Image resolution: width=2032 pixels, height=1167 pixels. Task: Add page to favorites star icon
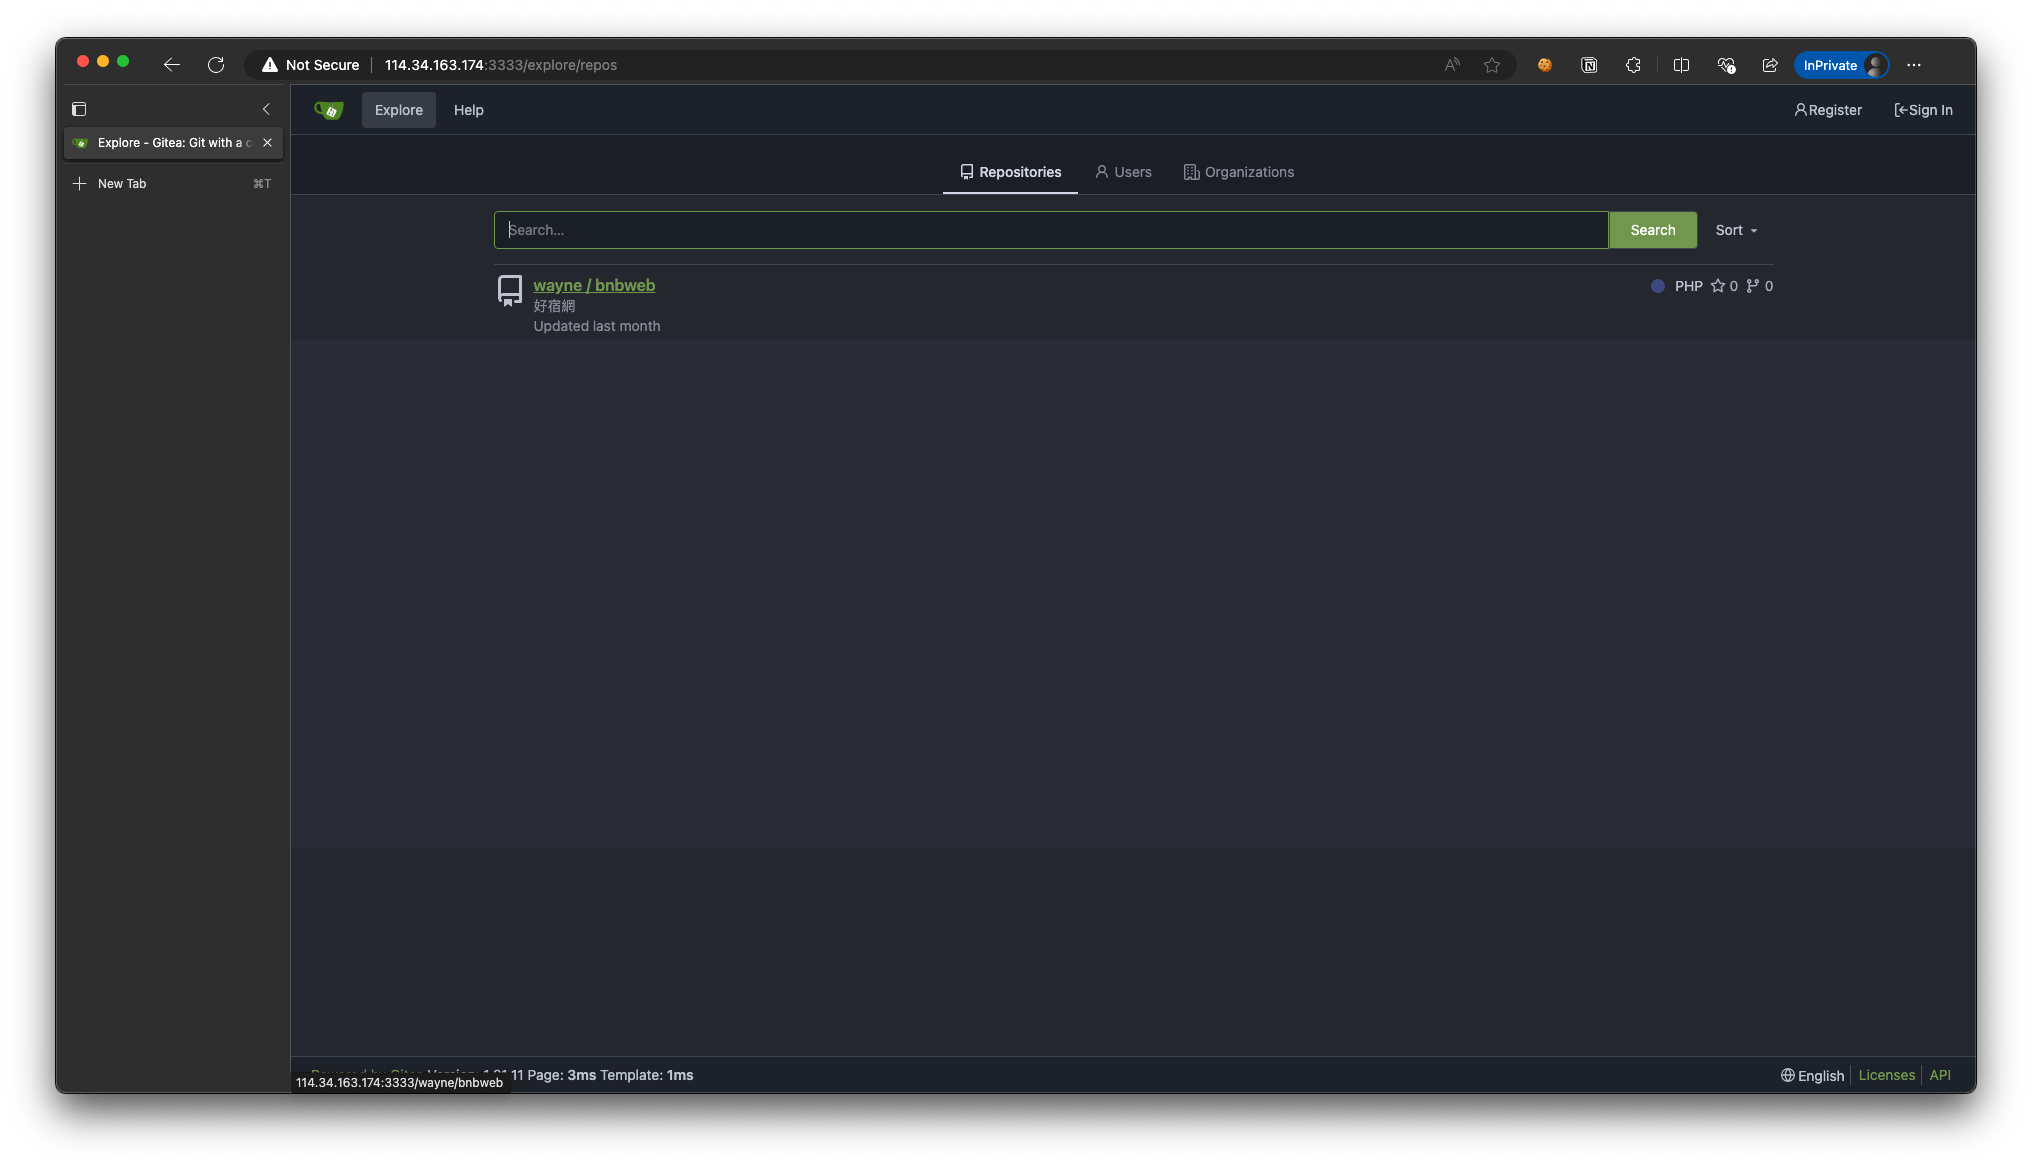click(1492, 65)
